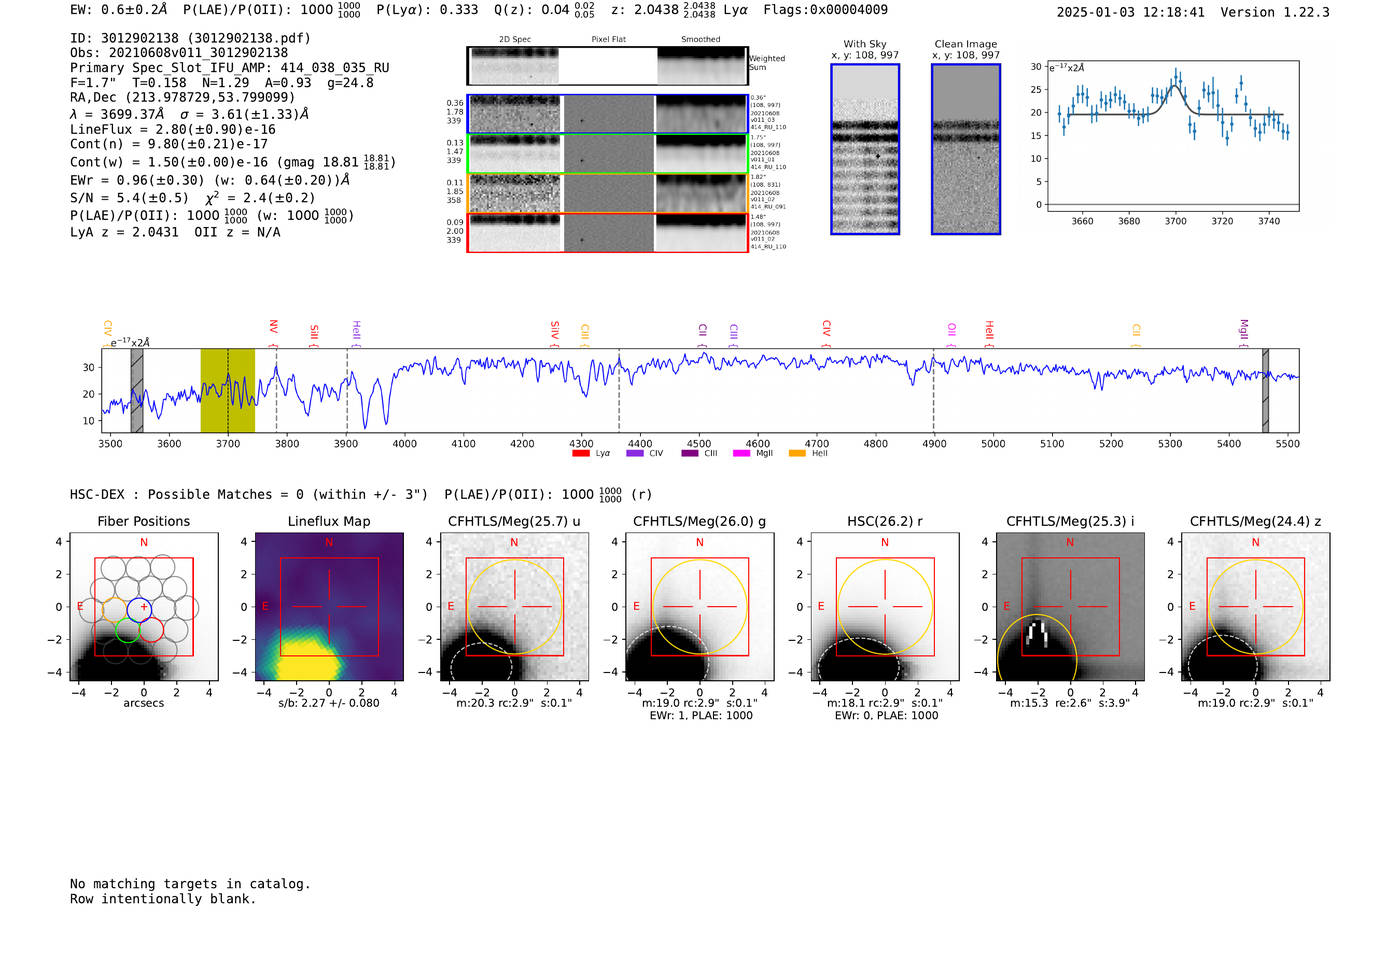This screenshot has height=953, width=1400.
Task: Click the CFHTLS/Meg(24.4) z cutout
Action: pos(1255,606)
